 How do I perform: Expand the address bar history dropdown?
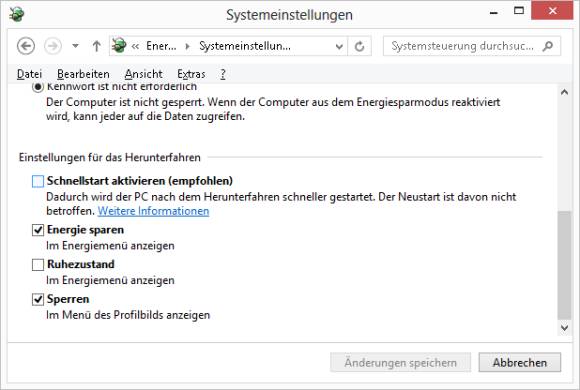(x=339, y=47)
